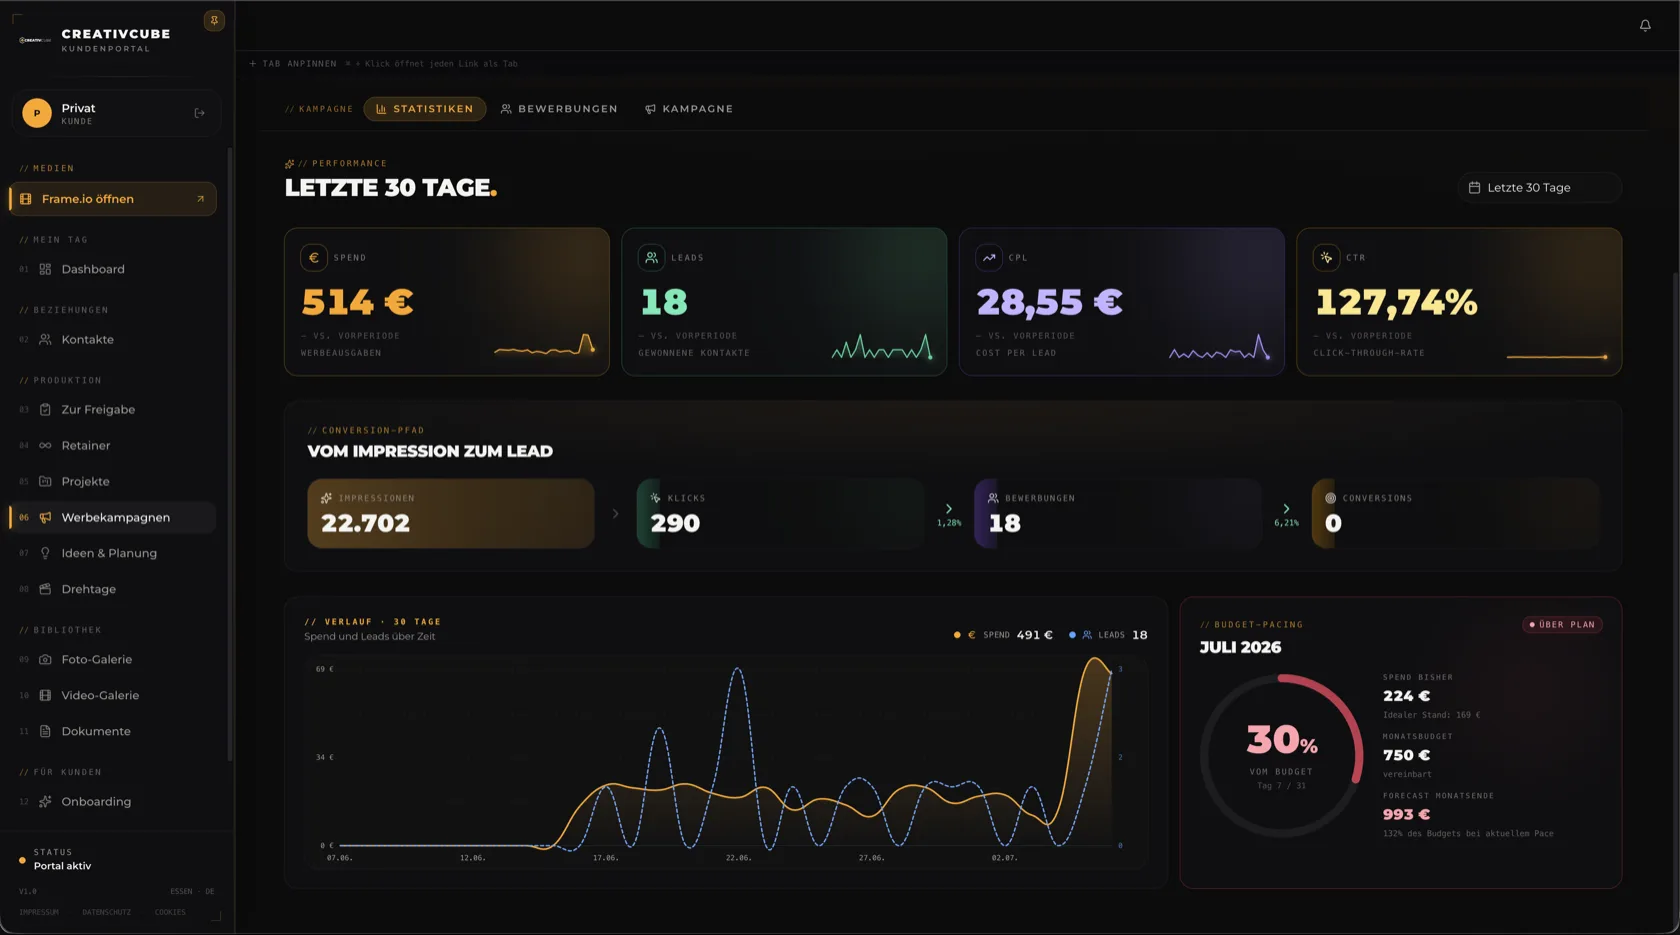Image resolution: width=1680 pixels, height=935 pixels.
Task: Open Foto-Galerie
Action: 113,659
